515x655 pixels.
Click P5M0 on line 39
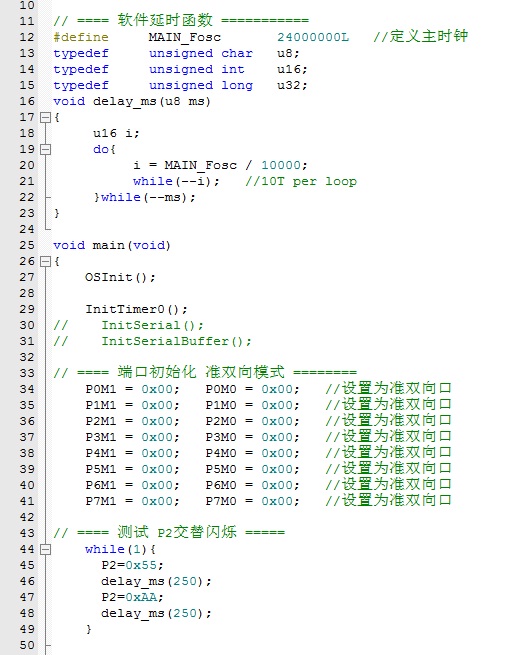coord(221,469)
